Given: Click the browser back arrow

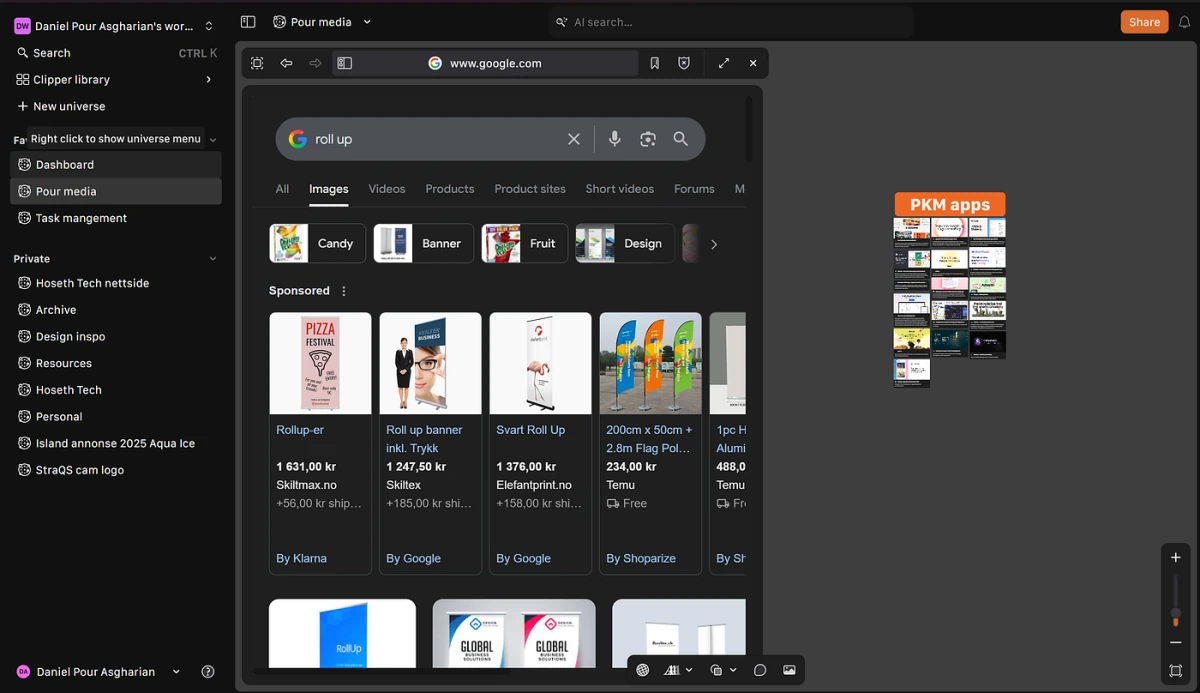Looking at the screenshot, I should (286, 63).
